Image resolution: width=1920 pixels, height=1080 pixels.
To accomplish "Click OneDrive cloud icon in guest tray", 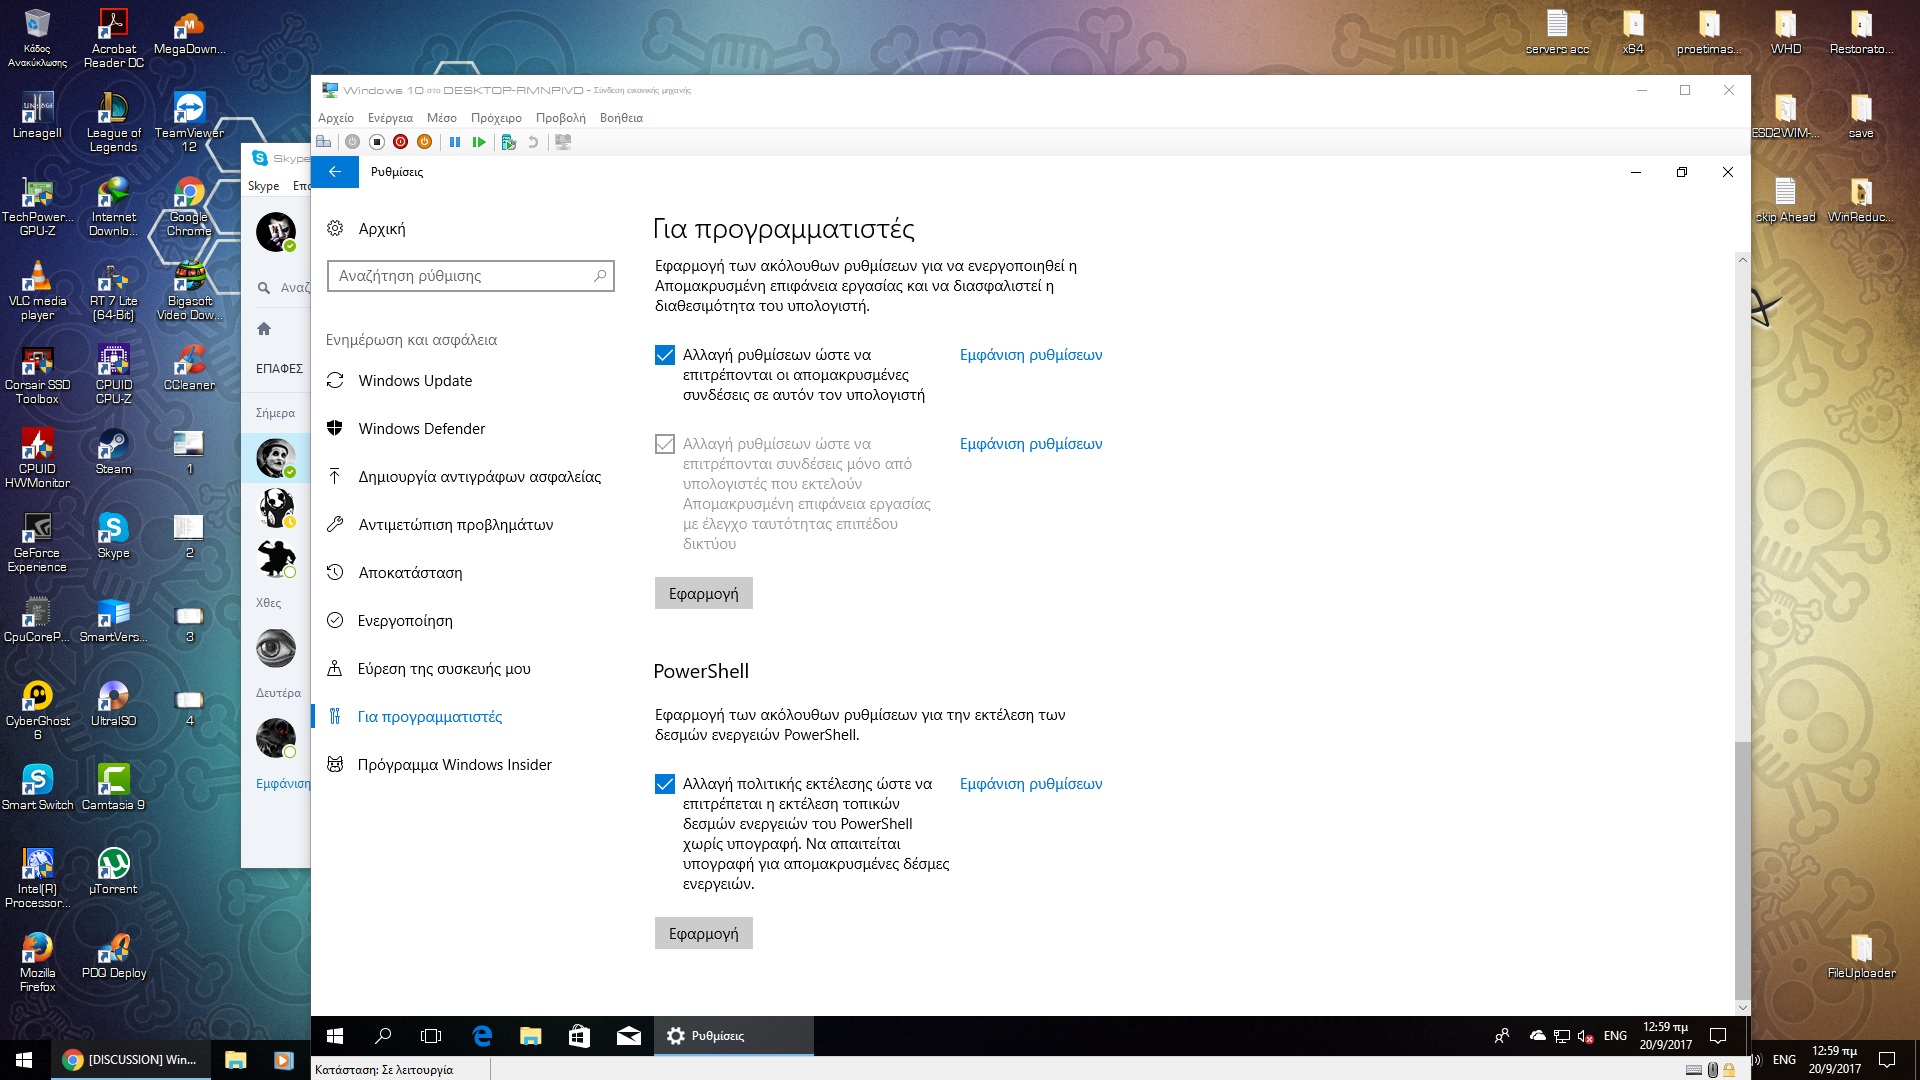I will point(1538,1036).
